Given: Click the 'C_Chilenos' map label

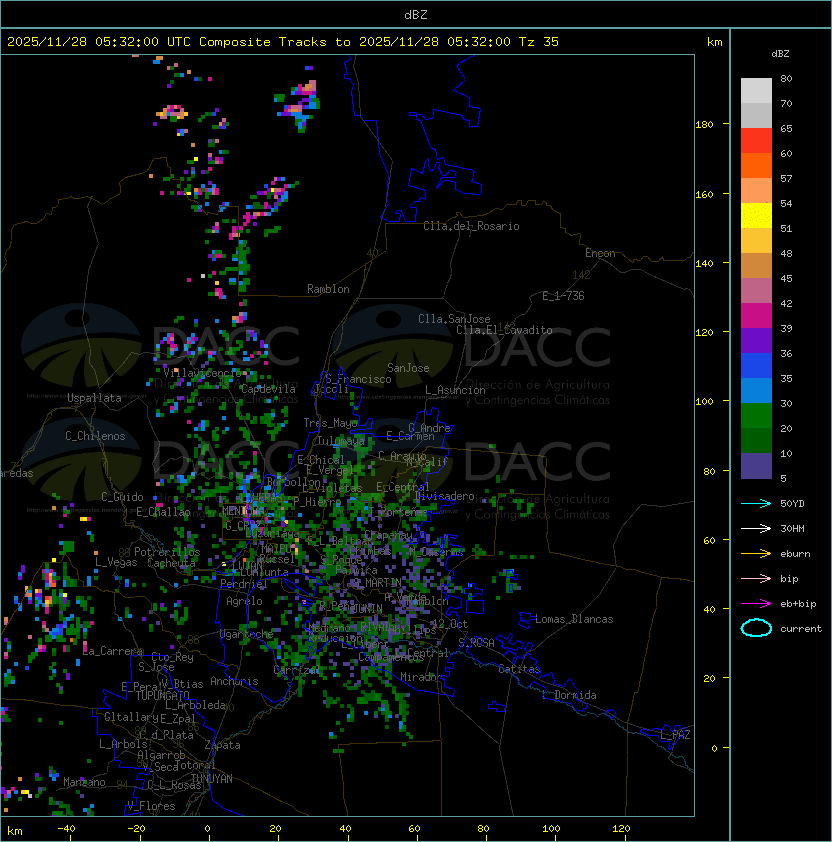Looking at the screenshot, I should tap(95, 436).
